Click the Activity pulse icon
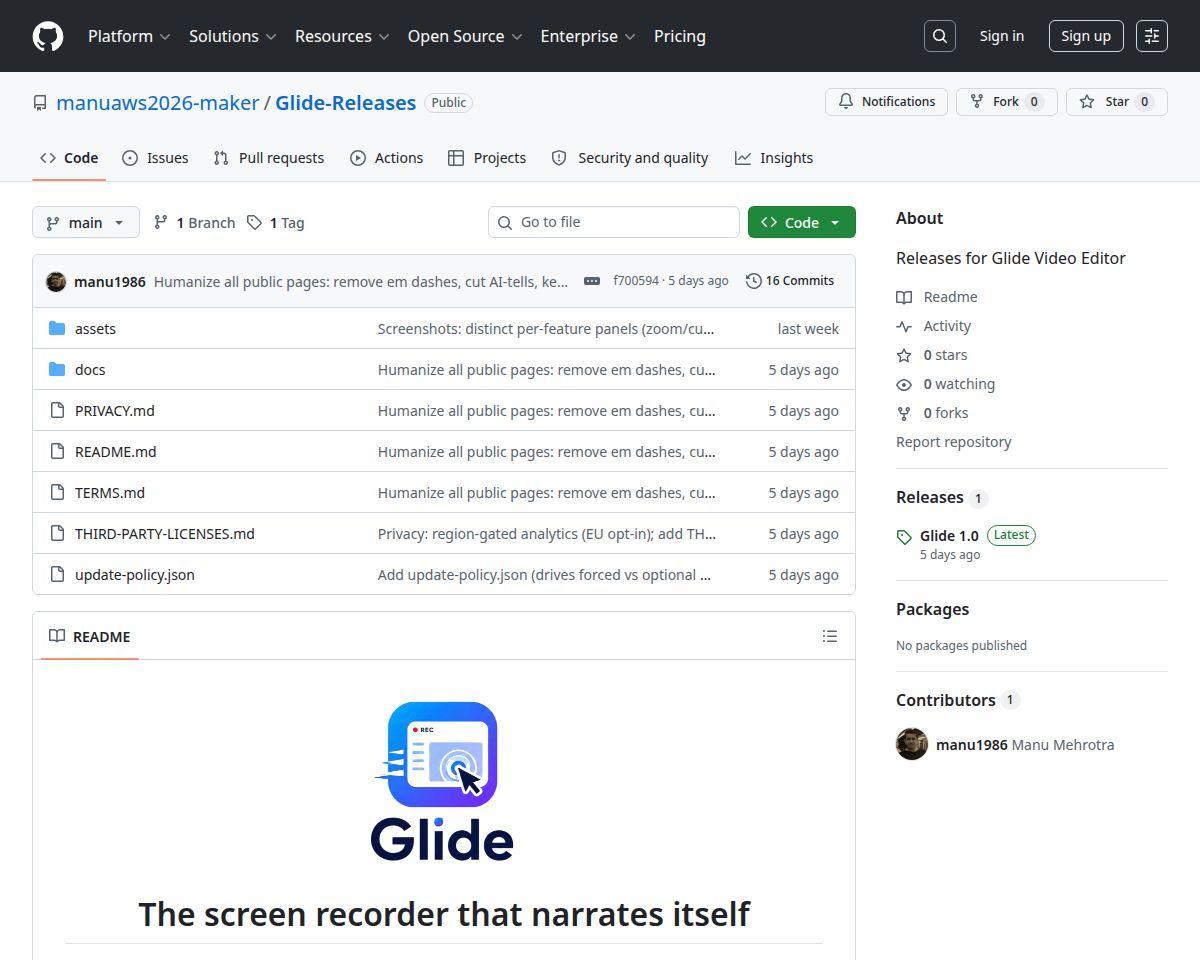Screen dimensions: 1200x960 [904, 326]
